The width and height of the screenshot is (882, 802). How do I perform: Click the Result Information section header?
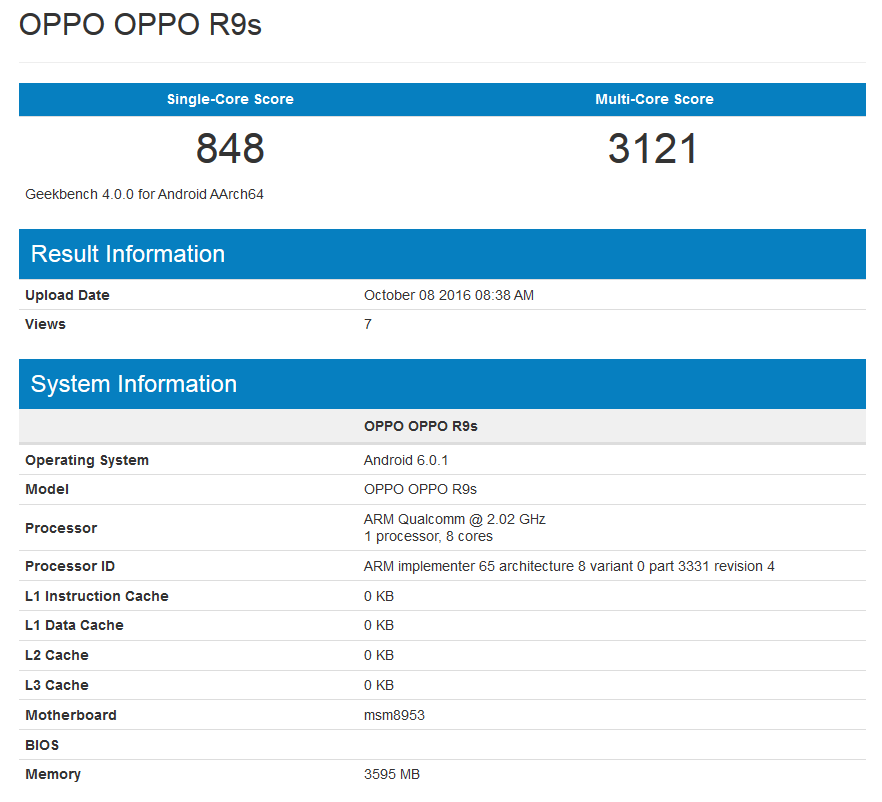click(x=125, y=254)
